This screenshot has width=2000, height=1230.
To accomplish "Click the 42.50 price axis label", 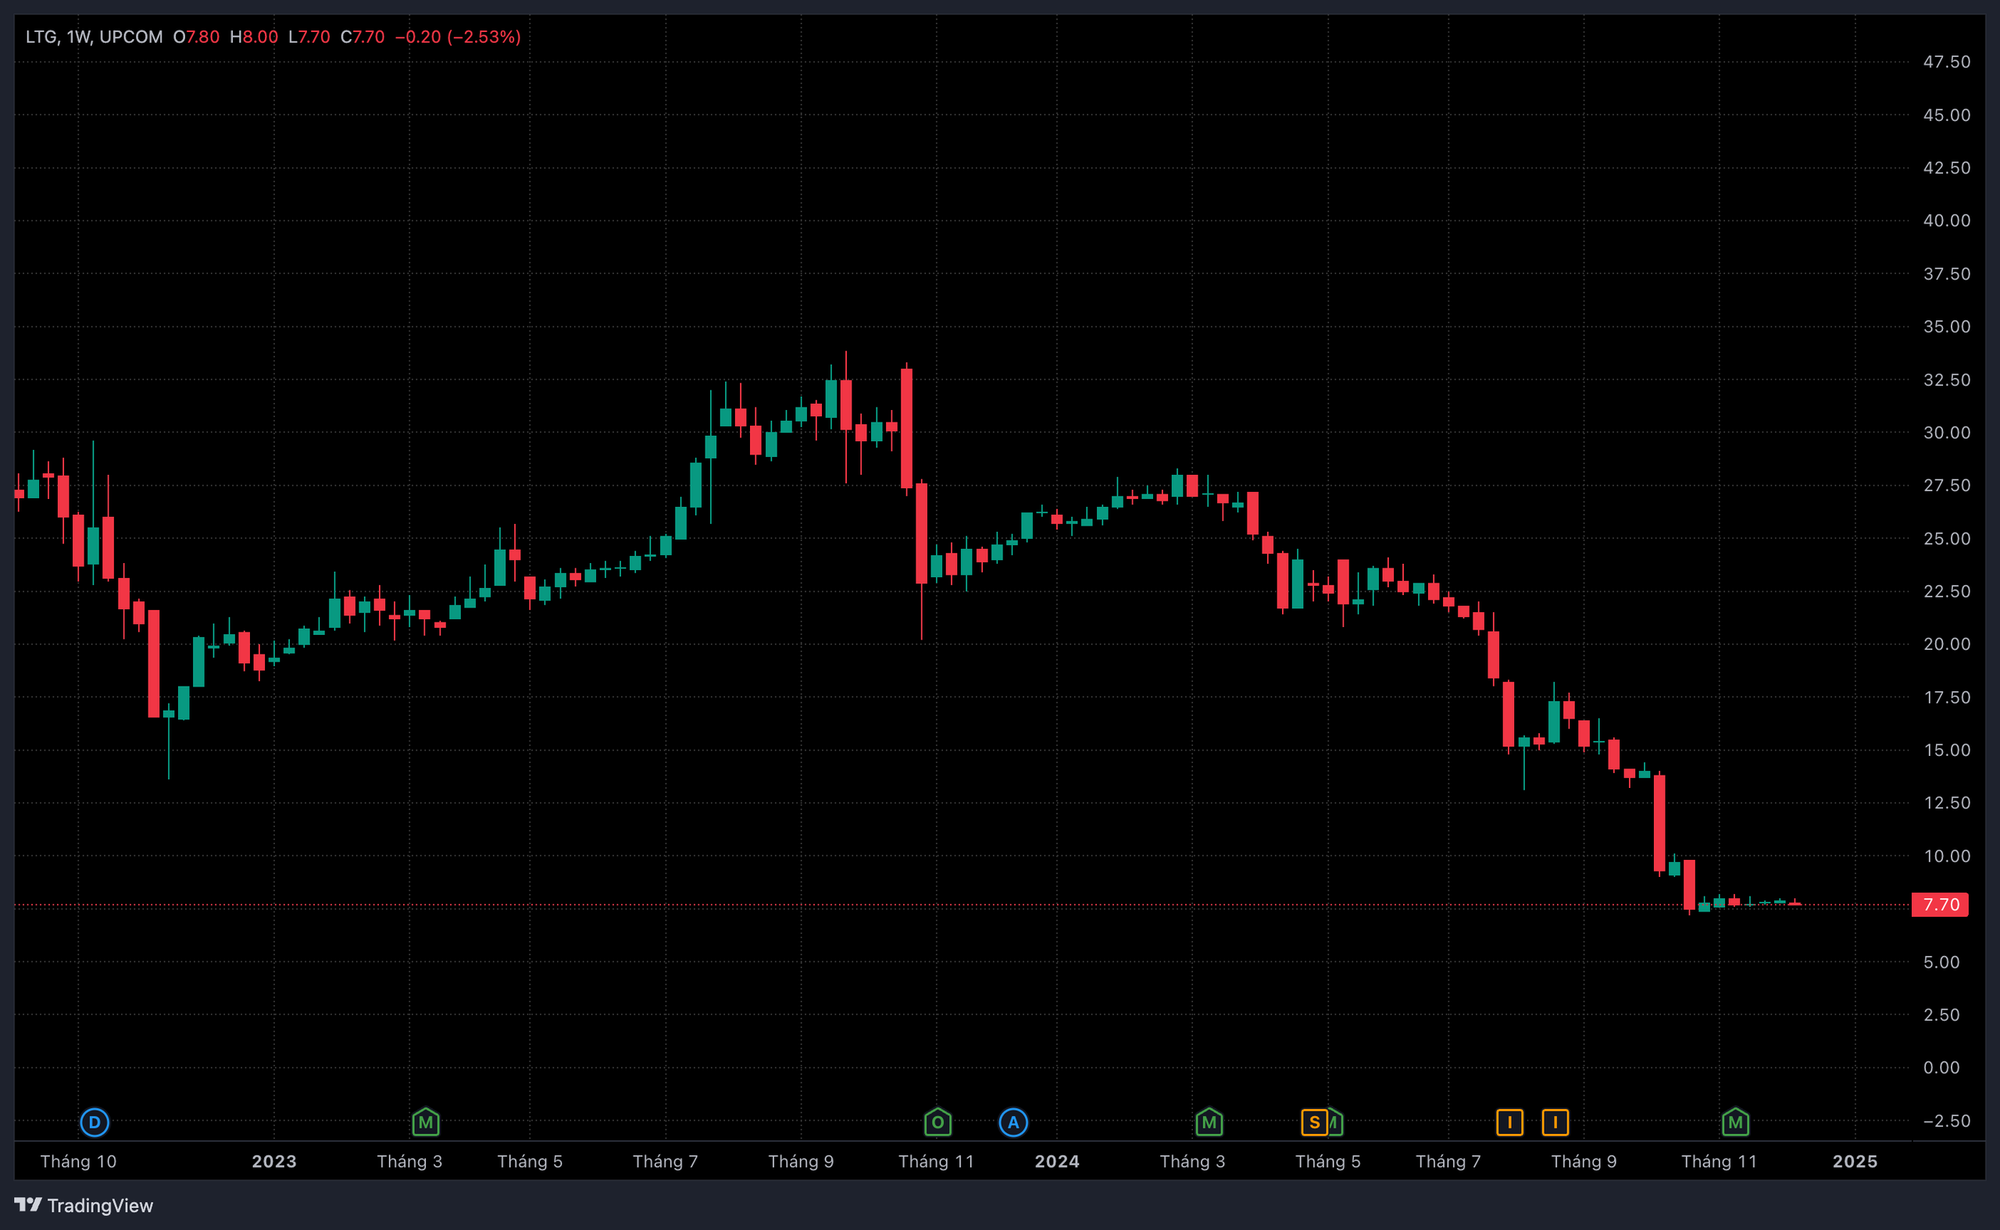I will pos(1946,168).
